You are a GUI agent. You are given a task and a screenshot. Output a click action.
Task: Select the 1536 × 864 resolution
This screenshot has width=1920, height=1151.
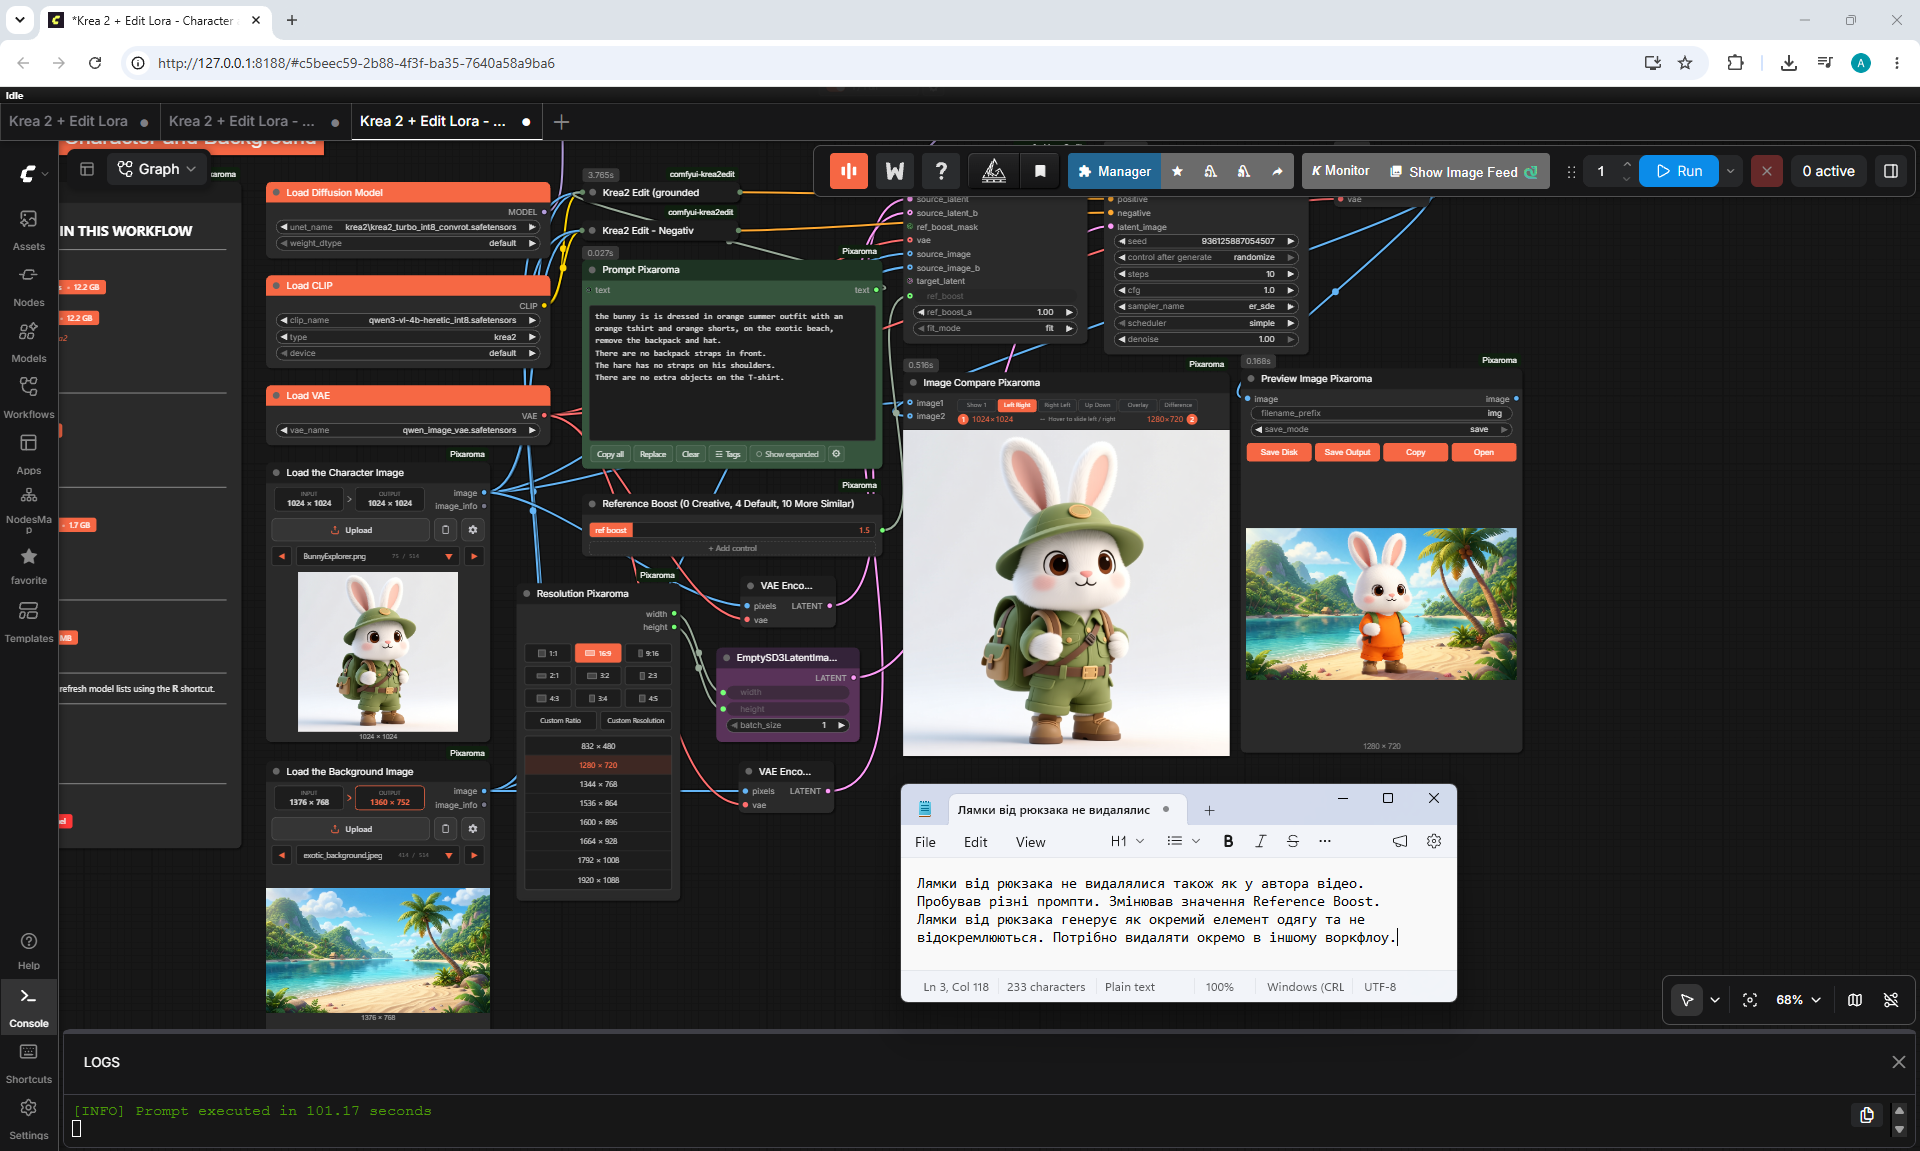(598, 803)
